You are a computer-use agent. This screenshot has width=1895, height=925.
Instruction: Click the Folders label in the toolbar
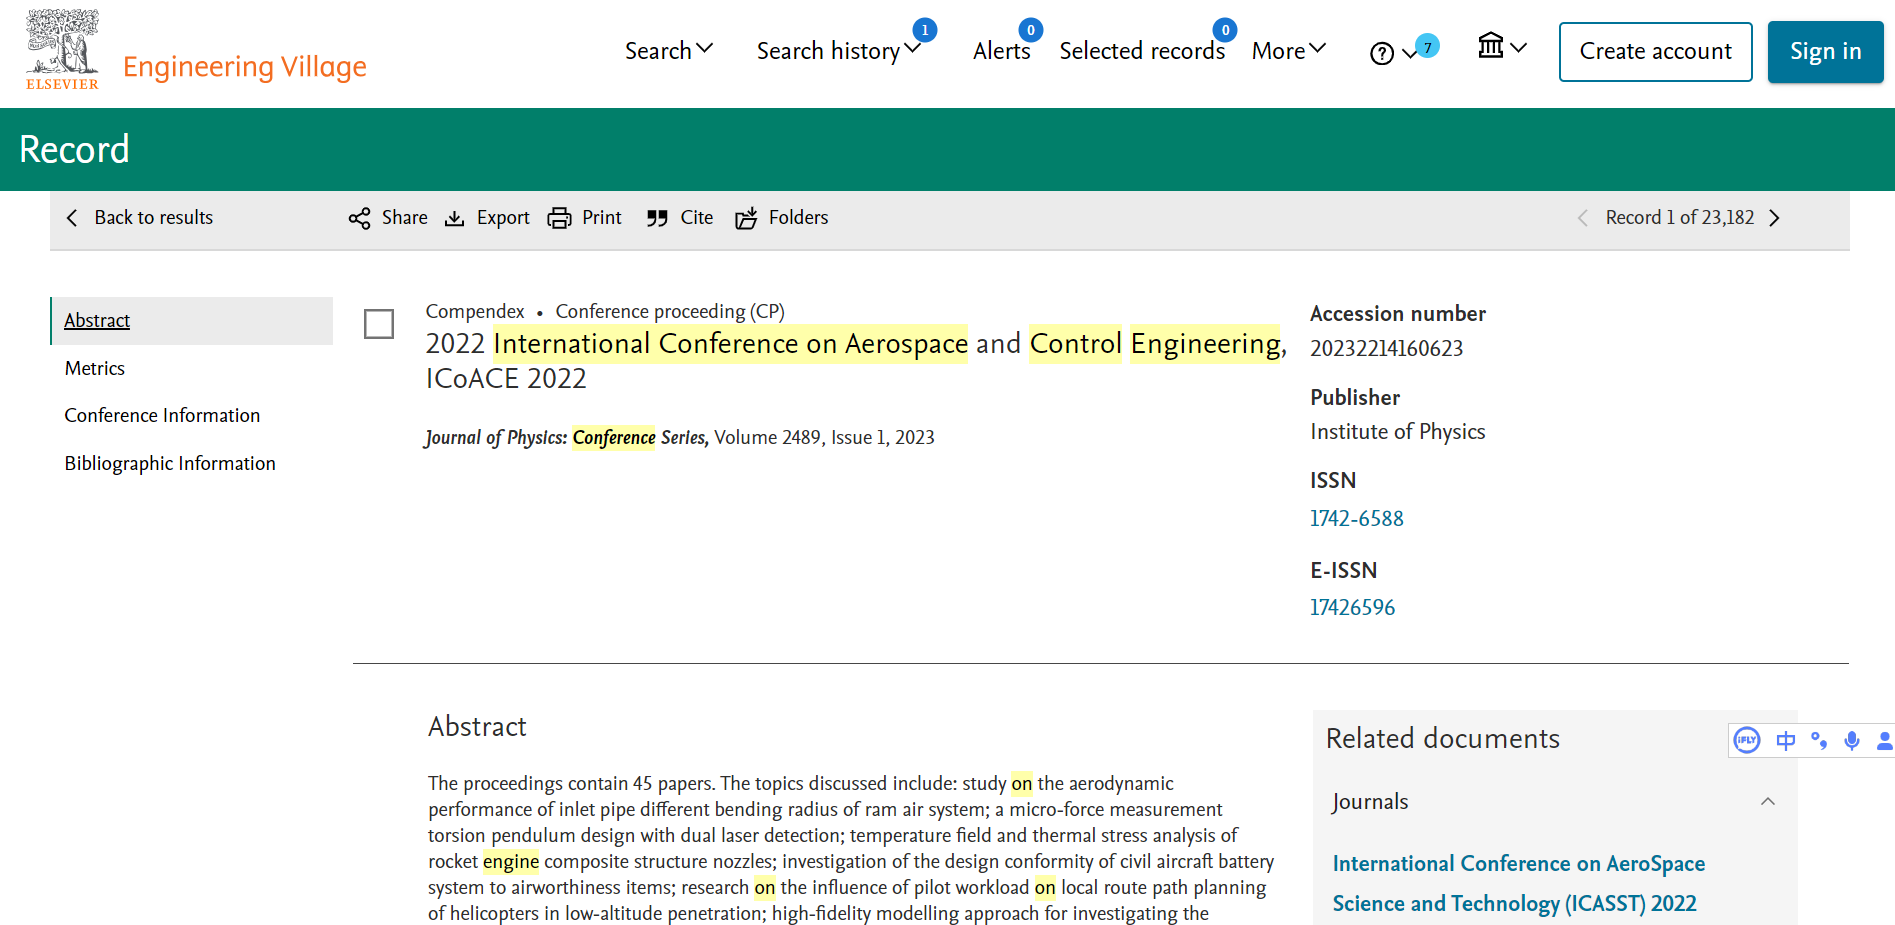[x=798, y=217]
